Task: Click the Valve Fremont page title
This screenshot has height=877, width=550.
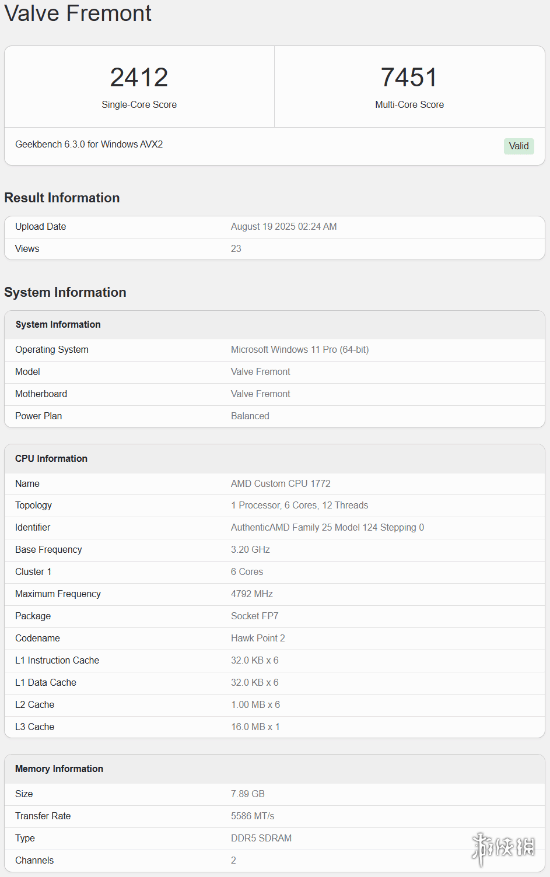Action: tap(78, 13)
